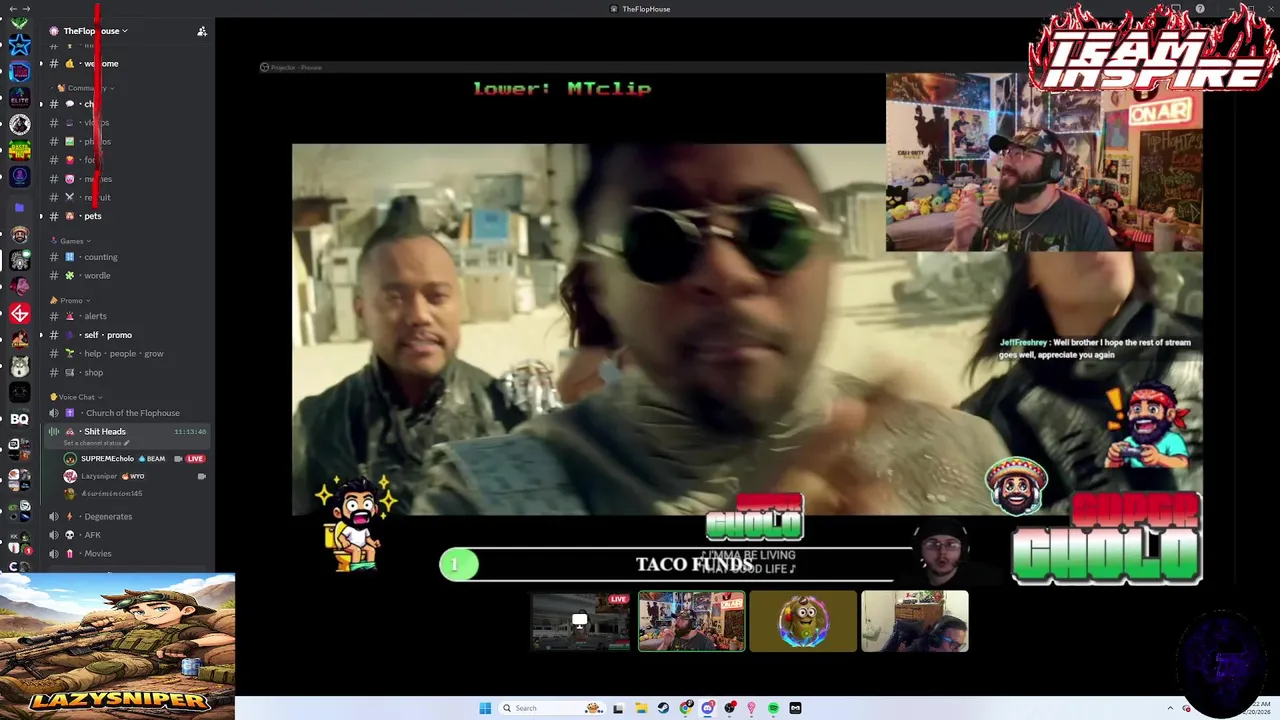1280x720 pixels.
Task: Click the chat icon of the first Community channel
Action: coord(70,104)
